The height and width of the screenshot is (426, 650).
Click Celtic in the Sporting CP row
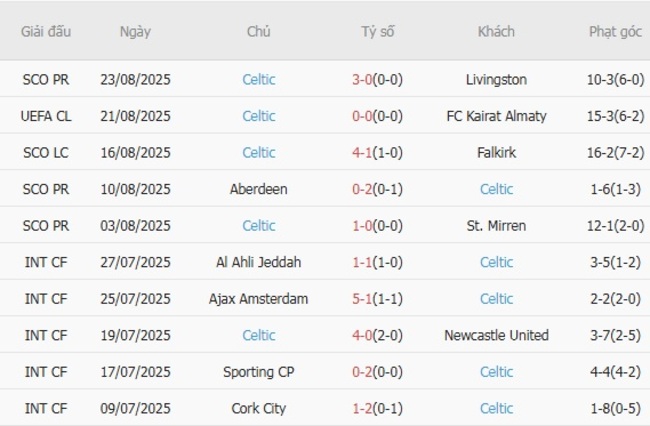point(496,372)
